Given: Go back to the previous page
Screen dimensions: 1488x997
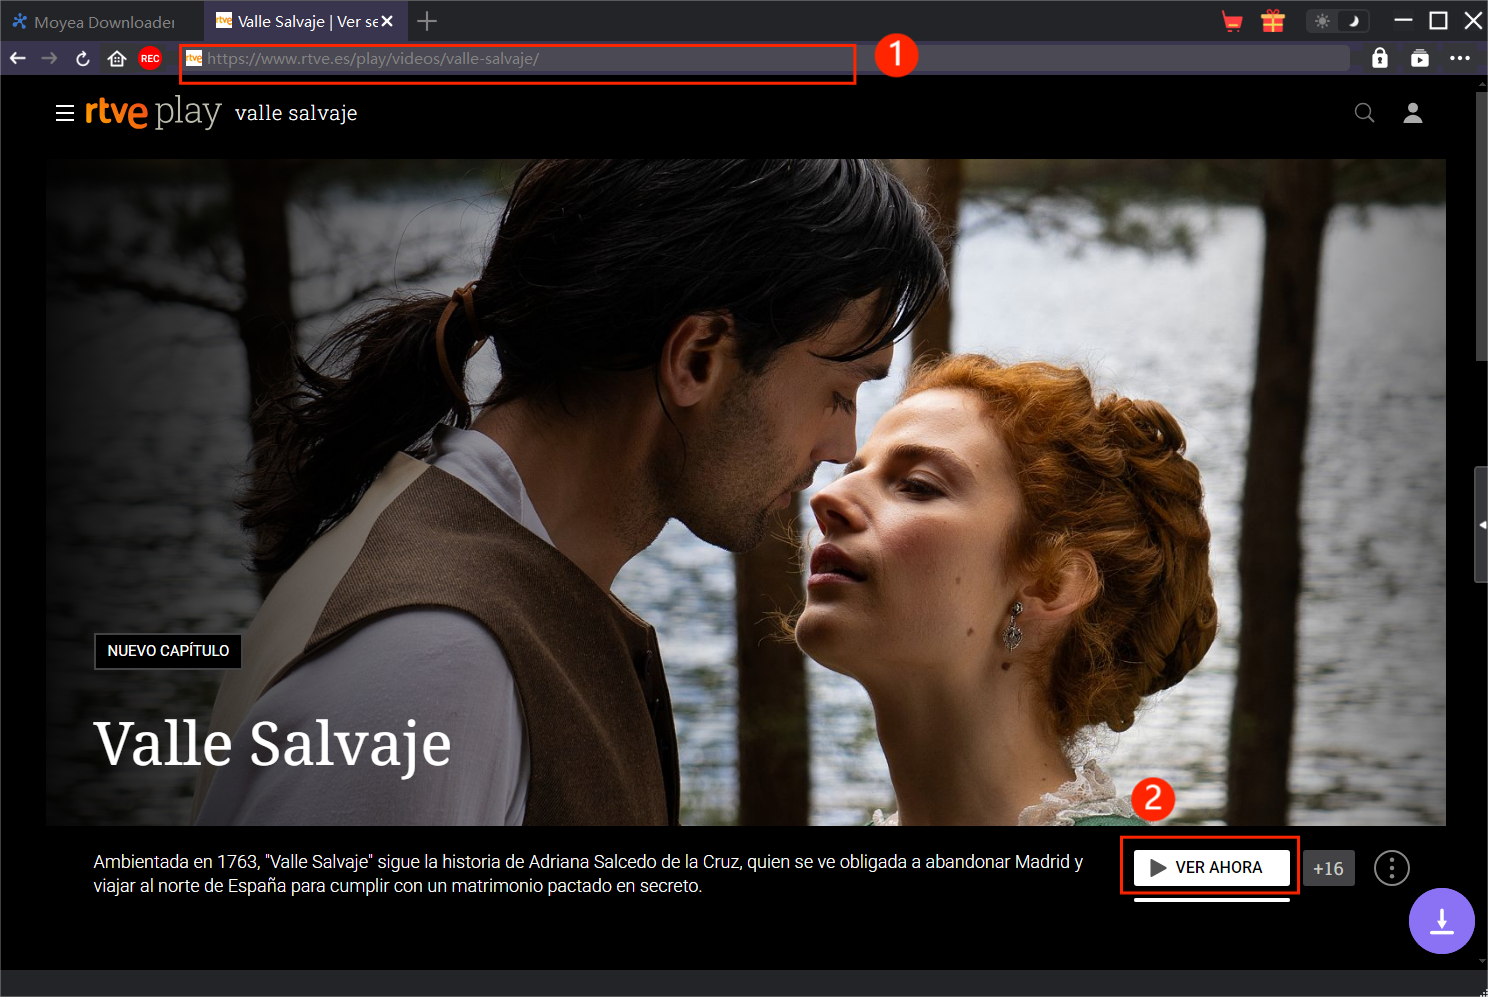Looking at the screenshot, I should (x=17, y=58).
